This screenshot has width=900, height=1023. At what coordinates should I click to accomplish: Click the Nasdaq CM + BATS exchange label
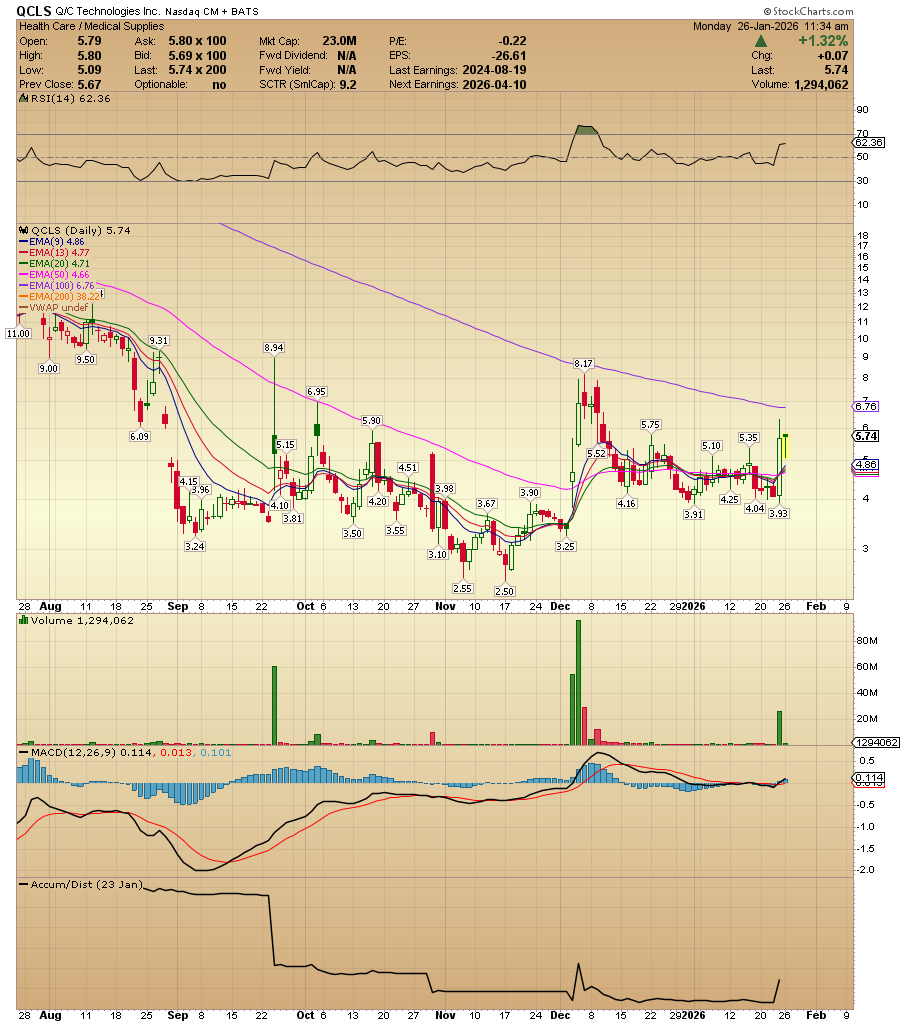coord(211,11)
